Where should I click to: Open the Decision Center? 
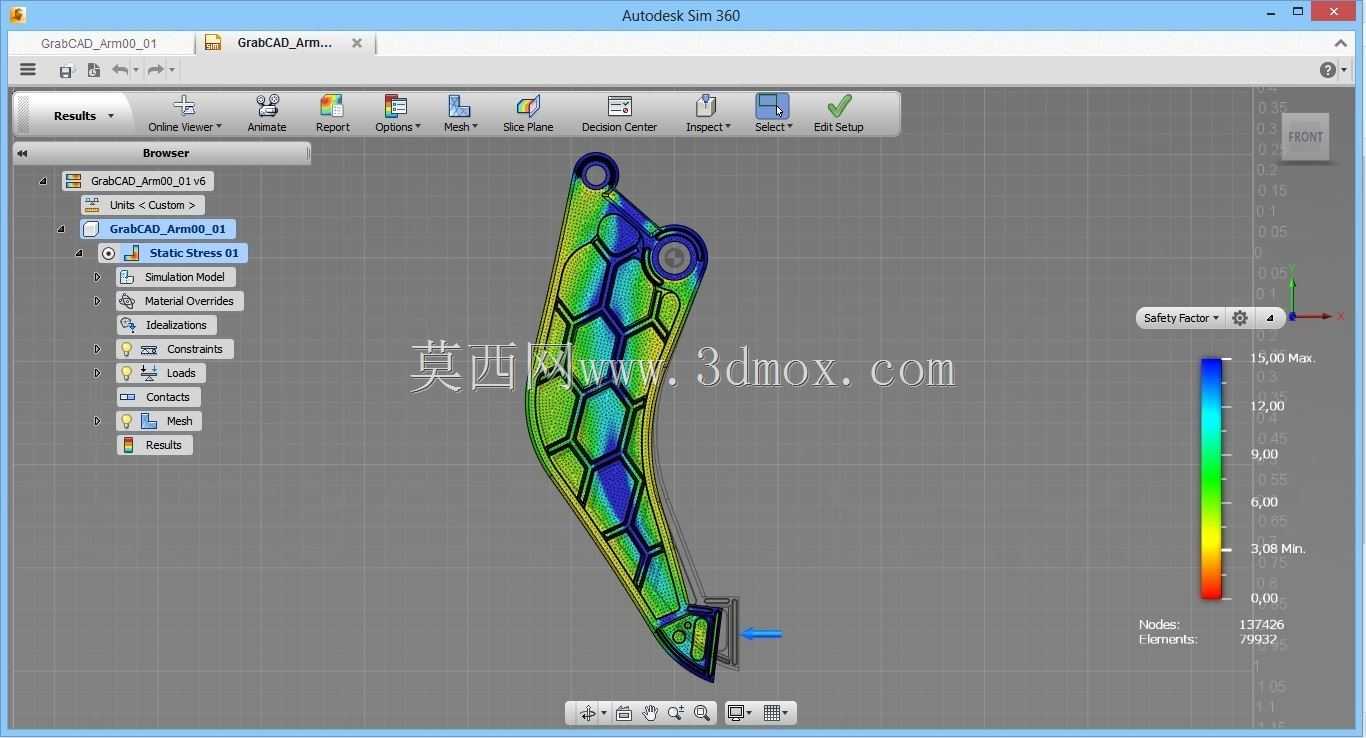pos(619,114)
